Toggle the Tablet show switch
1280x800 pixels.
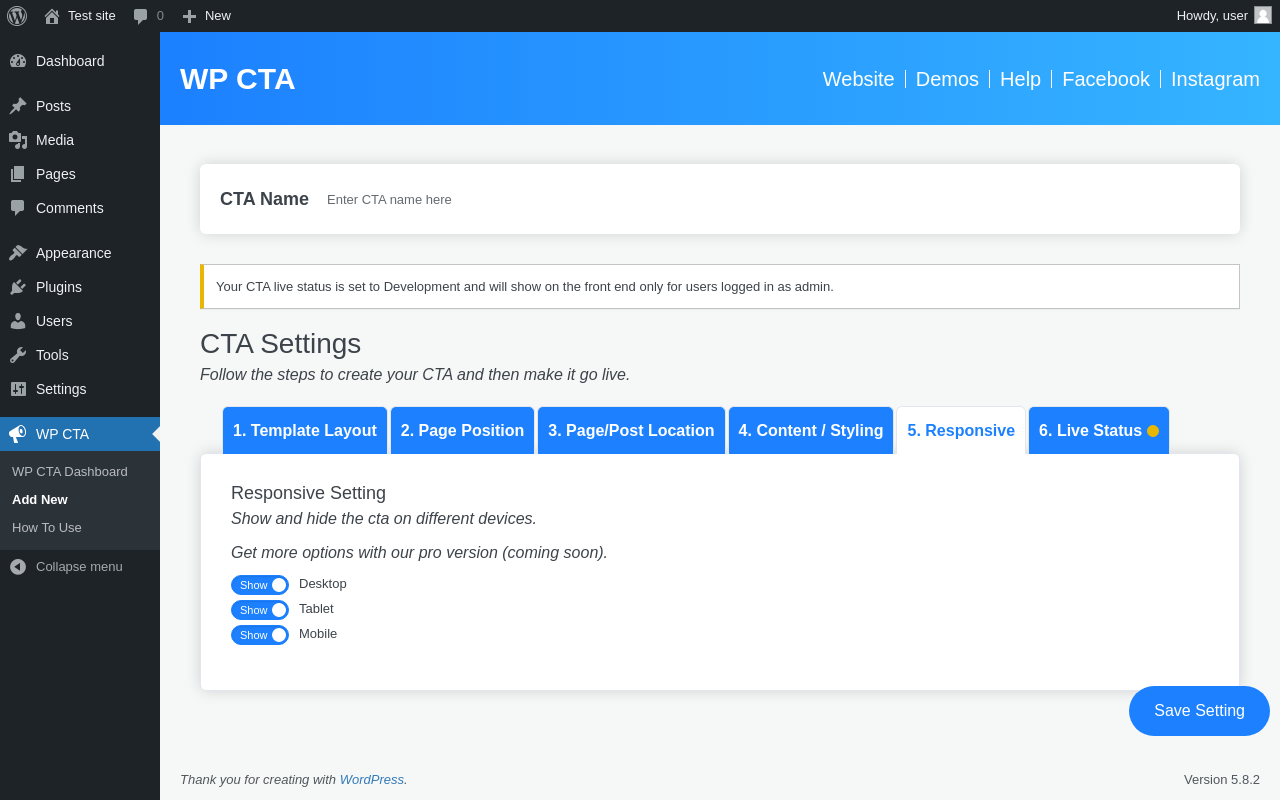(x=260, y=610)
